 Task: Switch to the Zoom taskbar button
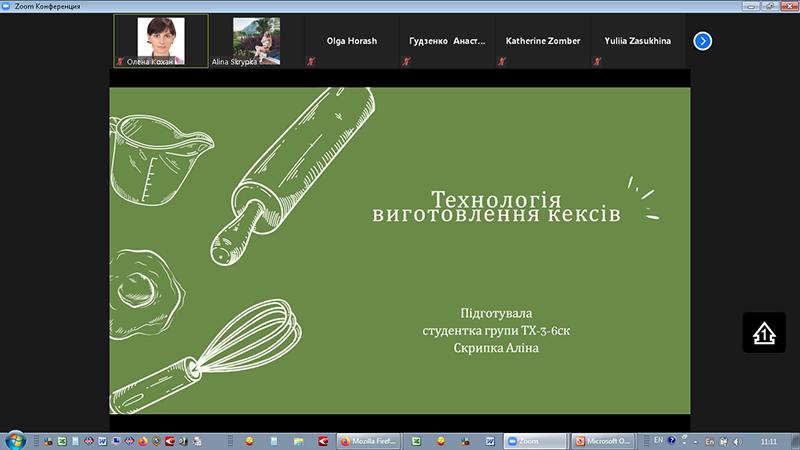535,440
